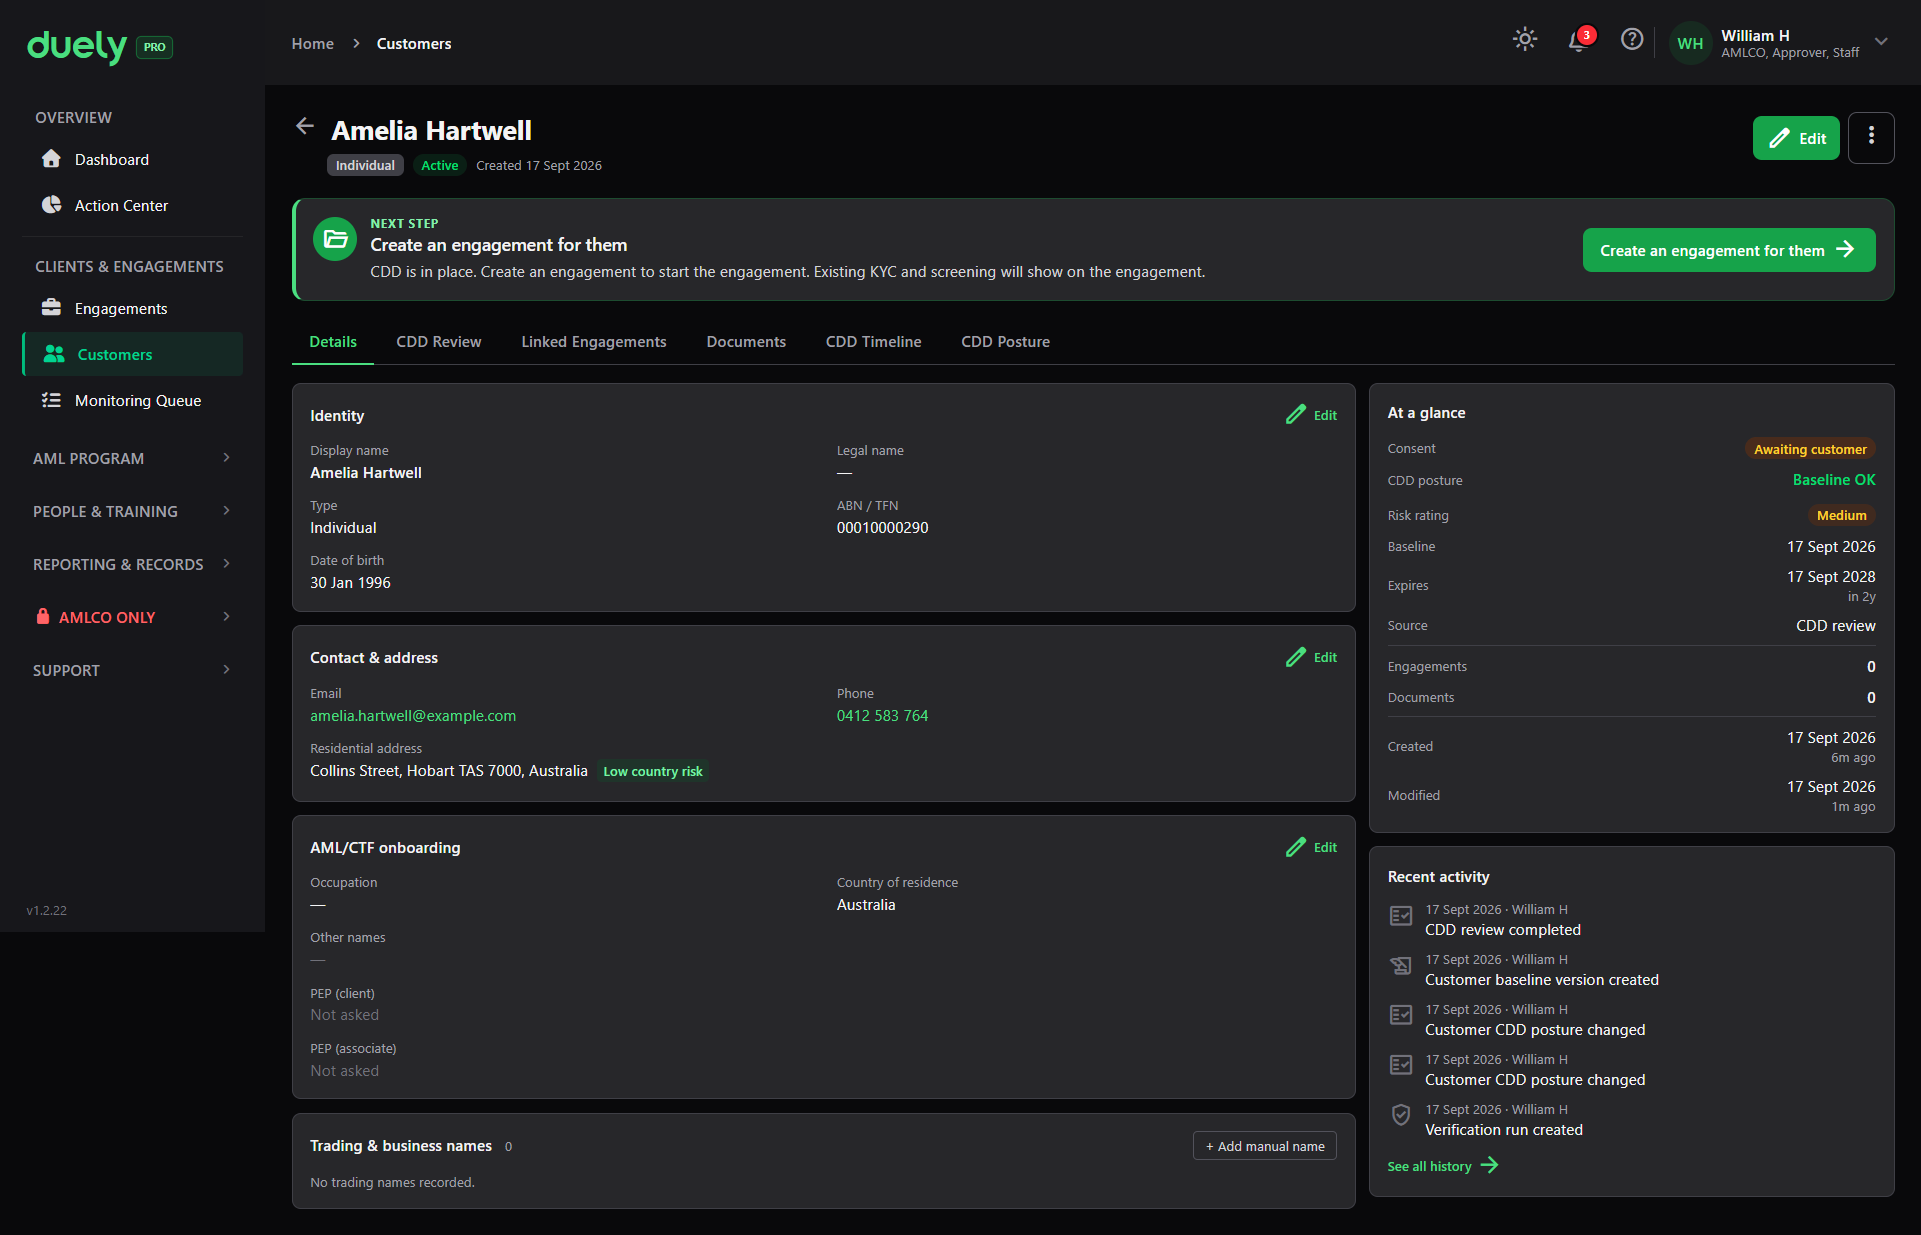Expand the AML PROGRAM section
The image size is (1921, 1235).
[132, 458]
